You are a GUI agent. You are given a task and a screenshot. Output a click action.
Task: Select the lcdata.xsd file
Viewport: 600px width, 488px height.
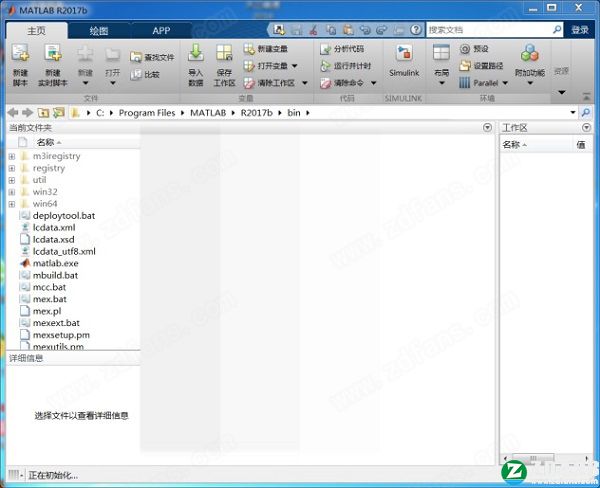54,240
